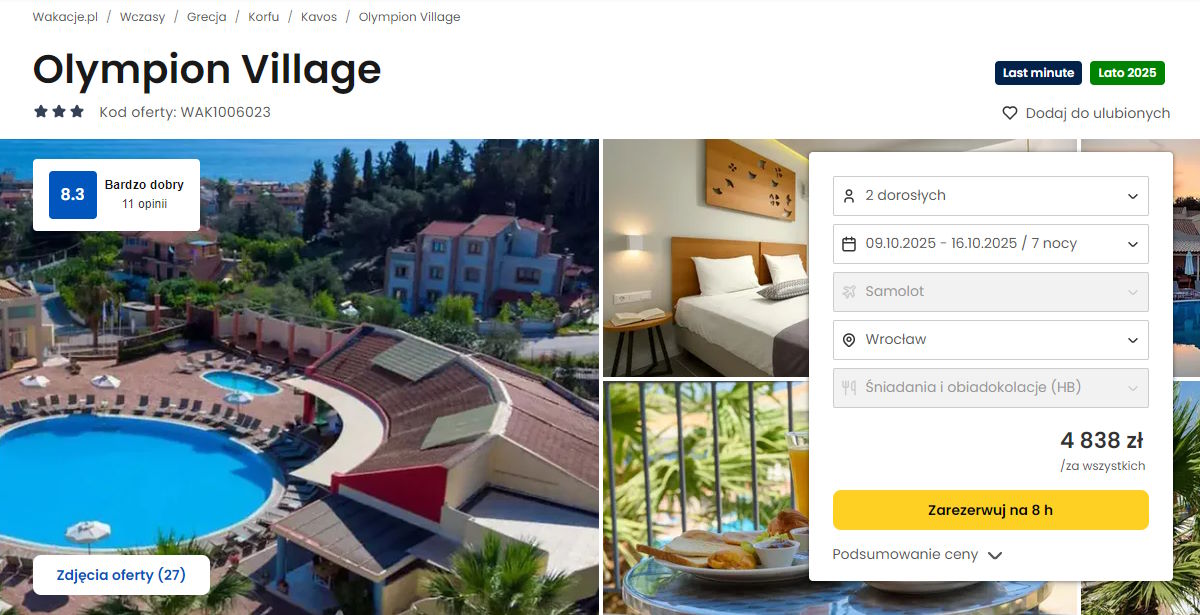Click the calendar icon in dates field
1200x615 pixels.
849,244
